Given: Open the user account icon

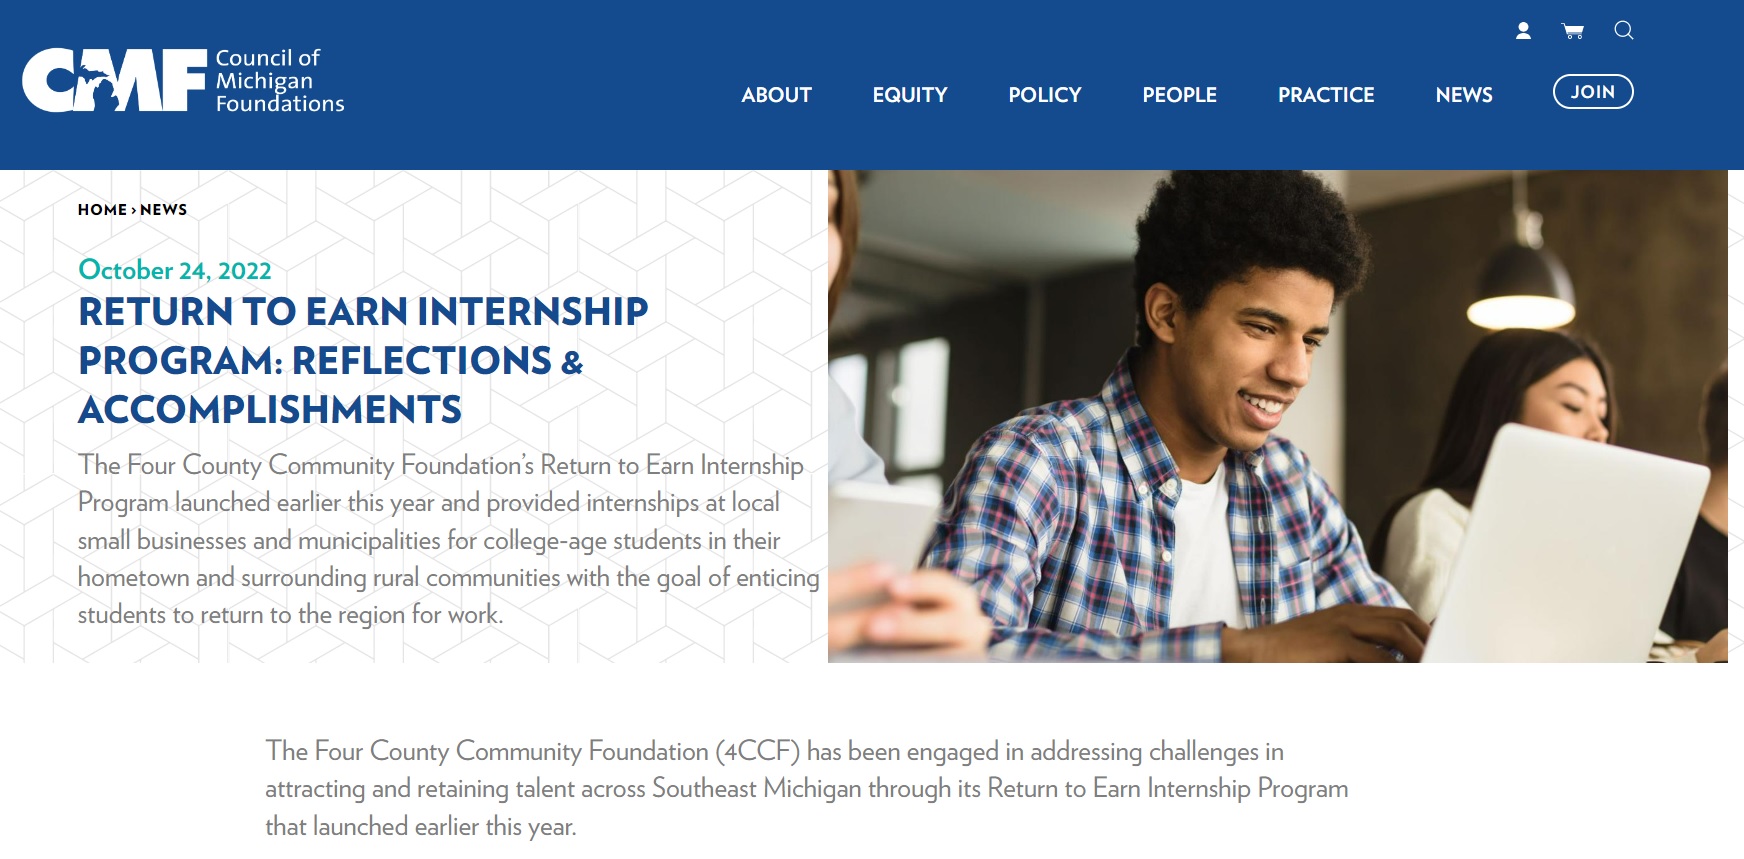Looking at the screenshot, I should pos(1523,31).
